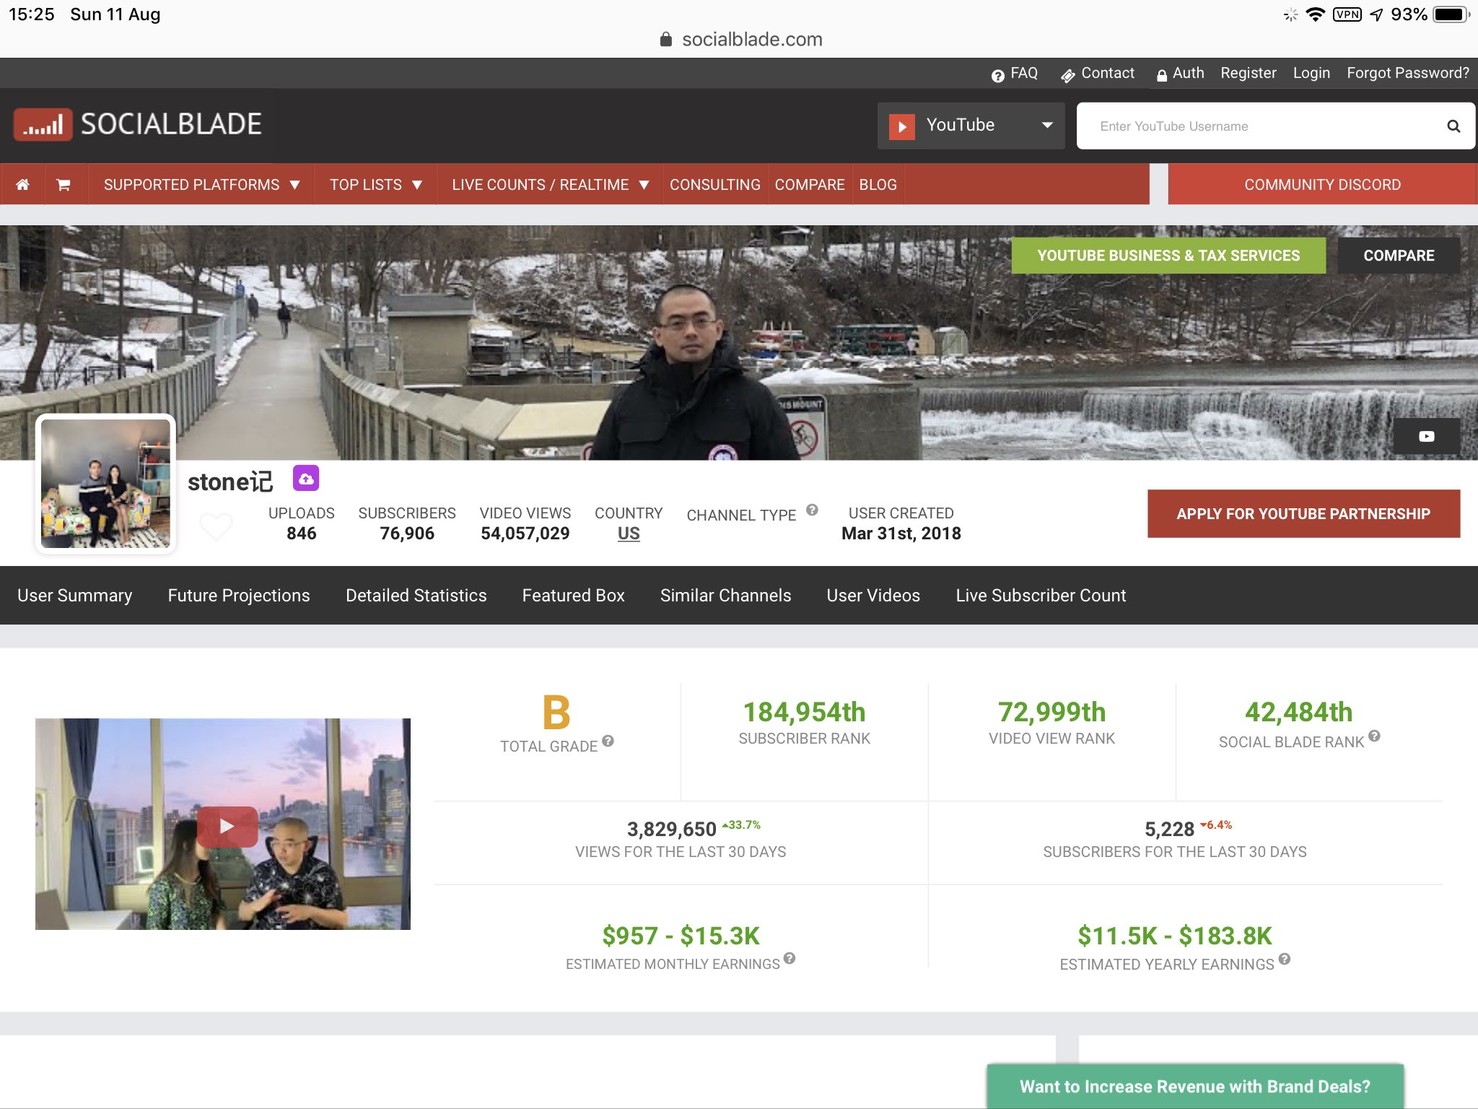The width and height of the screenshot is (1478, 1109).
Task: Click the home icon in navigation bar
Action: click(22, 185)
